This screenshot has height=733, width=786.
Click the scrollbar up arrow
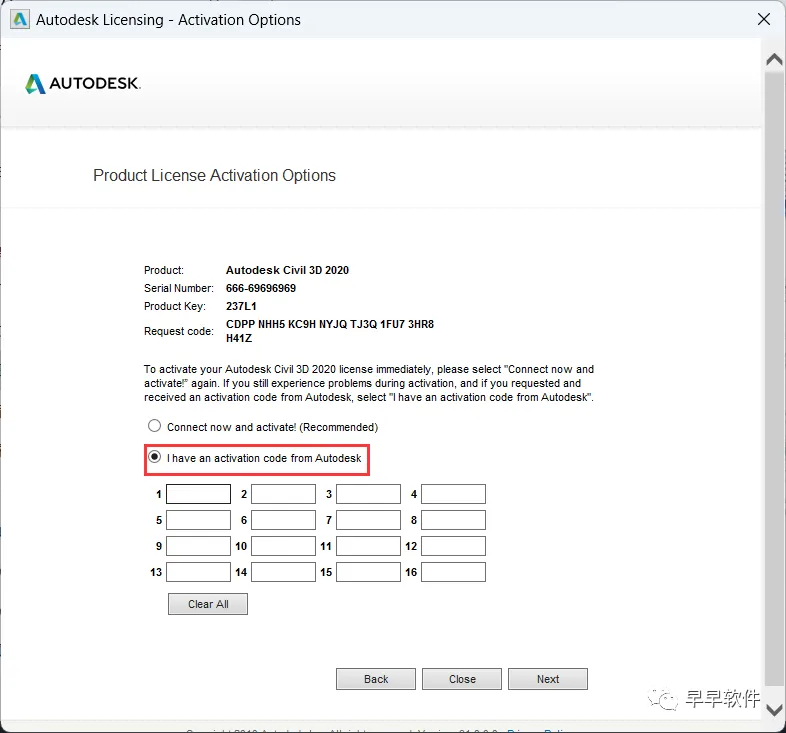[x=774, y=60]
